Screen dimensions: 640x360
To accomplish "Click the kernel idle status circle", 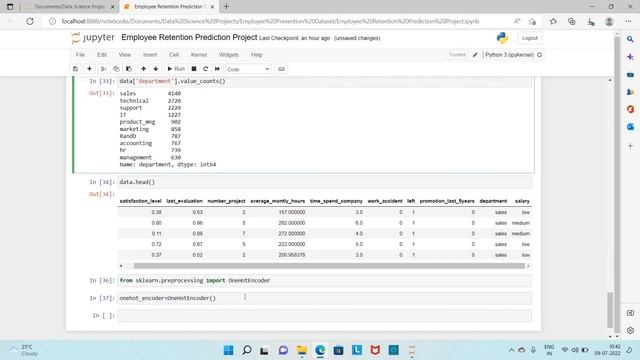I will pos(540,55).
